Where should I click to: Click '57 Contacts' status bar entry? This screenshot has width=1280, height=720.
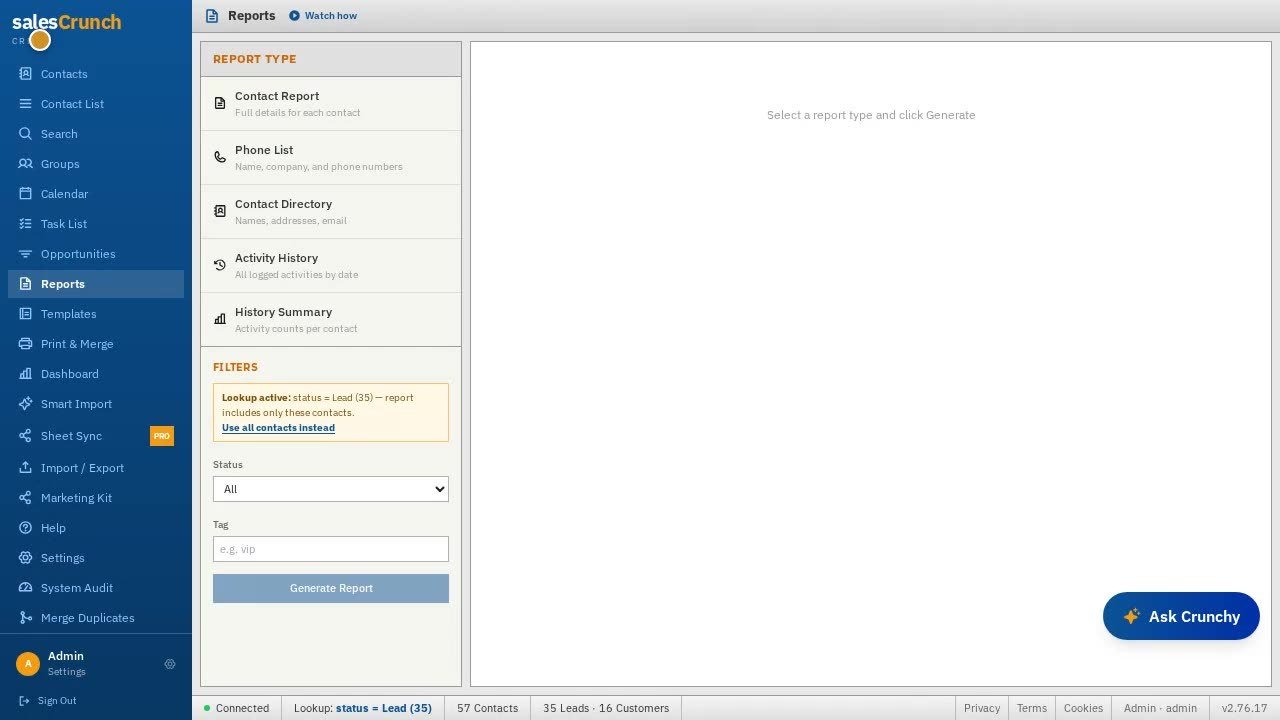488,708
